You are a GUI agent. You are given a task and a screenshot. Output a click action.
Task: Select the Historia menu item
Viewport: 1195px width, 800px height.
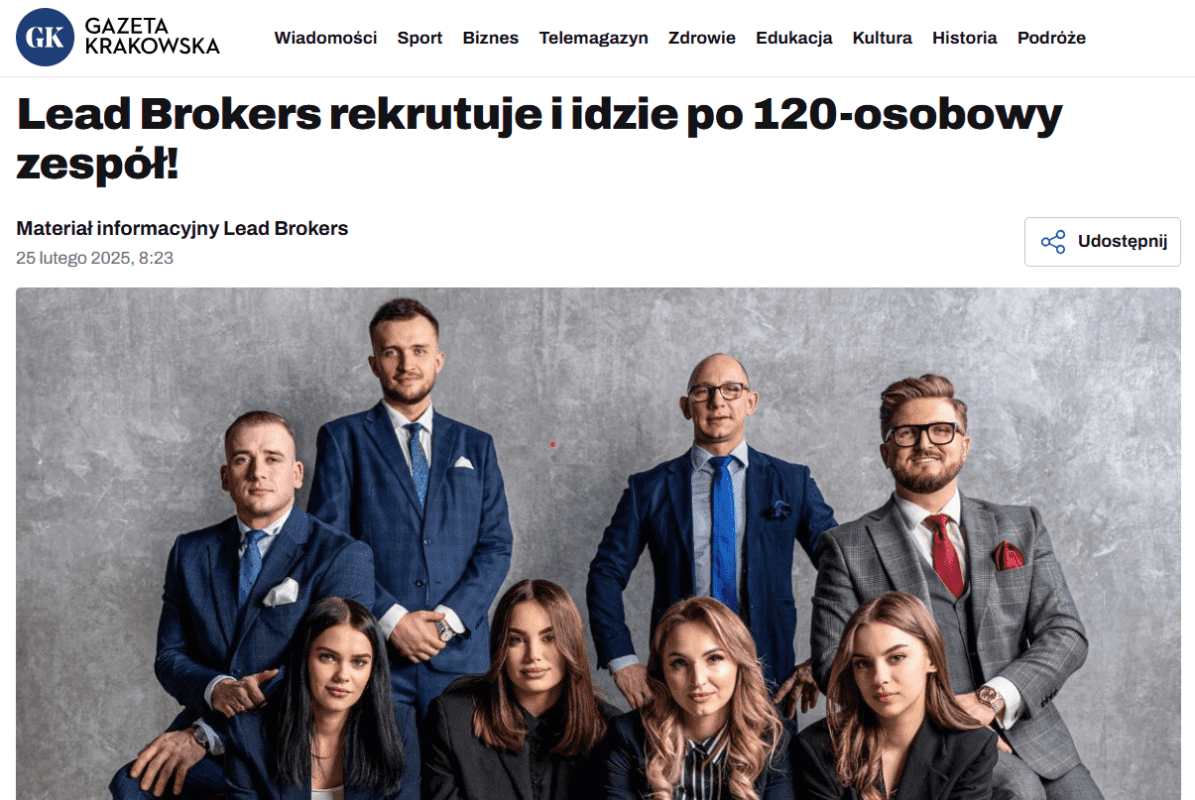tap(964, 38)
